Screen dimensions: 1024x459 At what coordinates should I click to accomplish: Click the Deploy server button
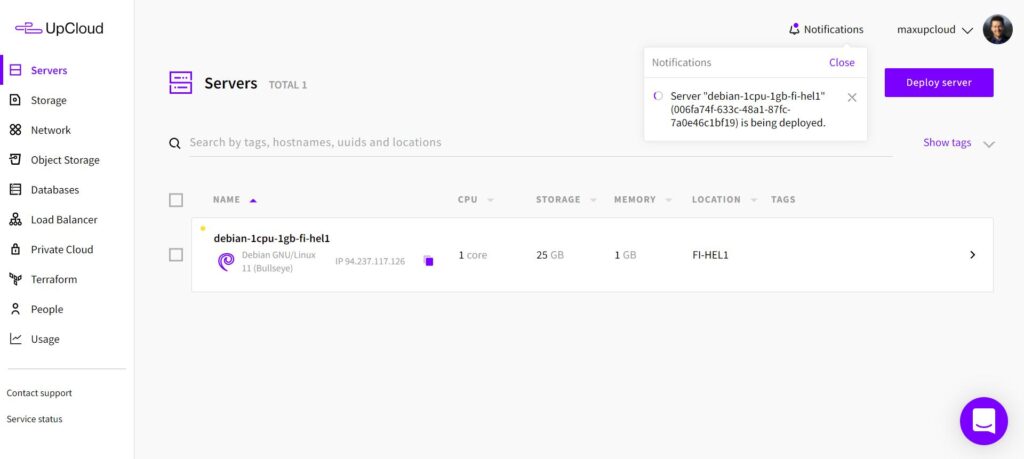tap(938, 83)
